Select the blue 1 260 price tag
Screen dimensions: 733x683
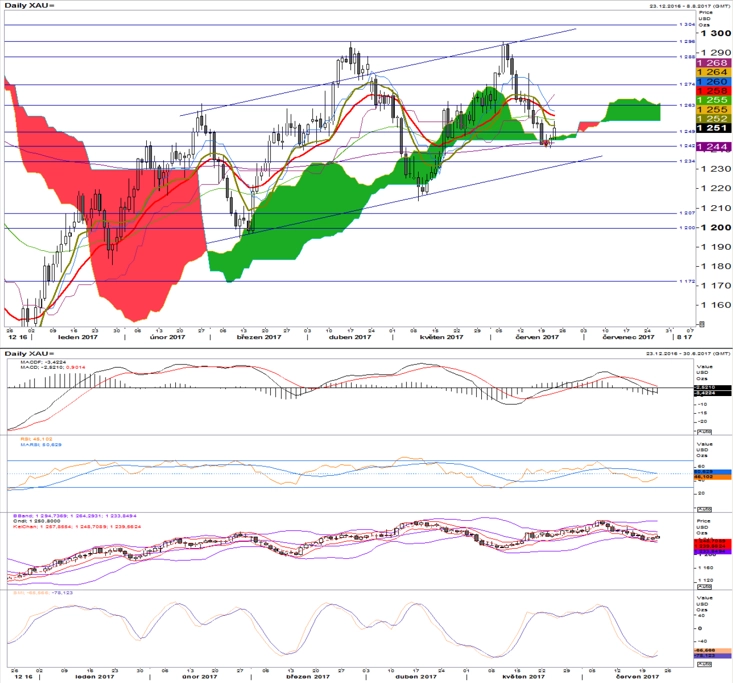pos(713,81)
